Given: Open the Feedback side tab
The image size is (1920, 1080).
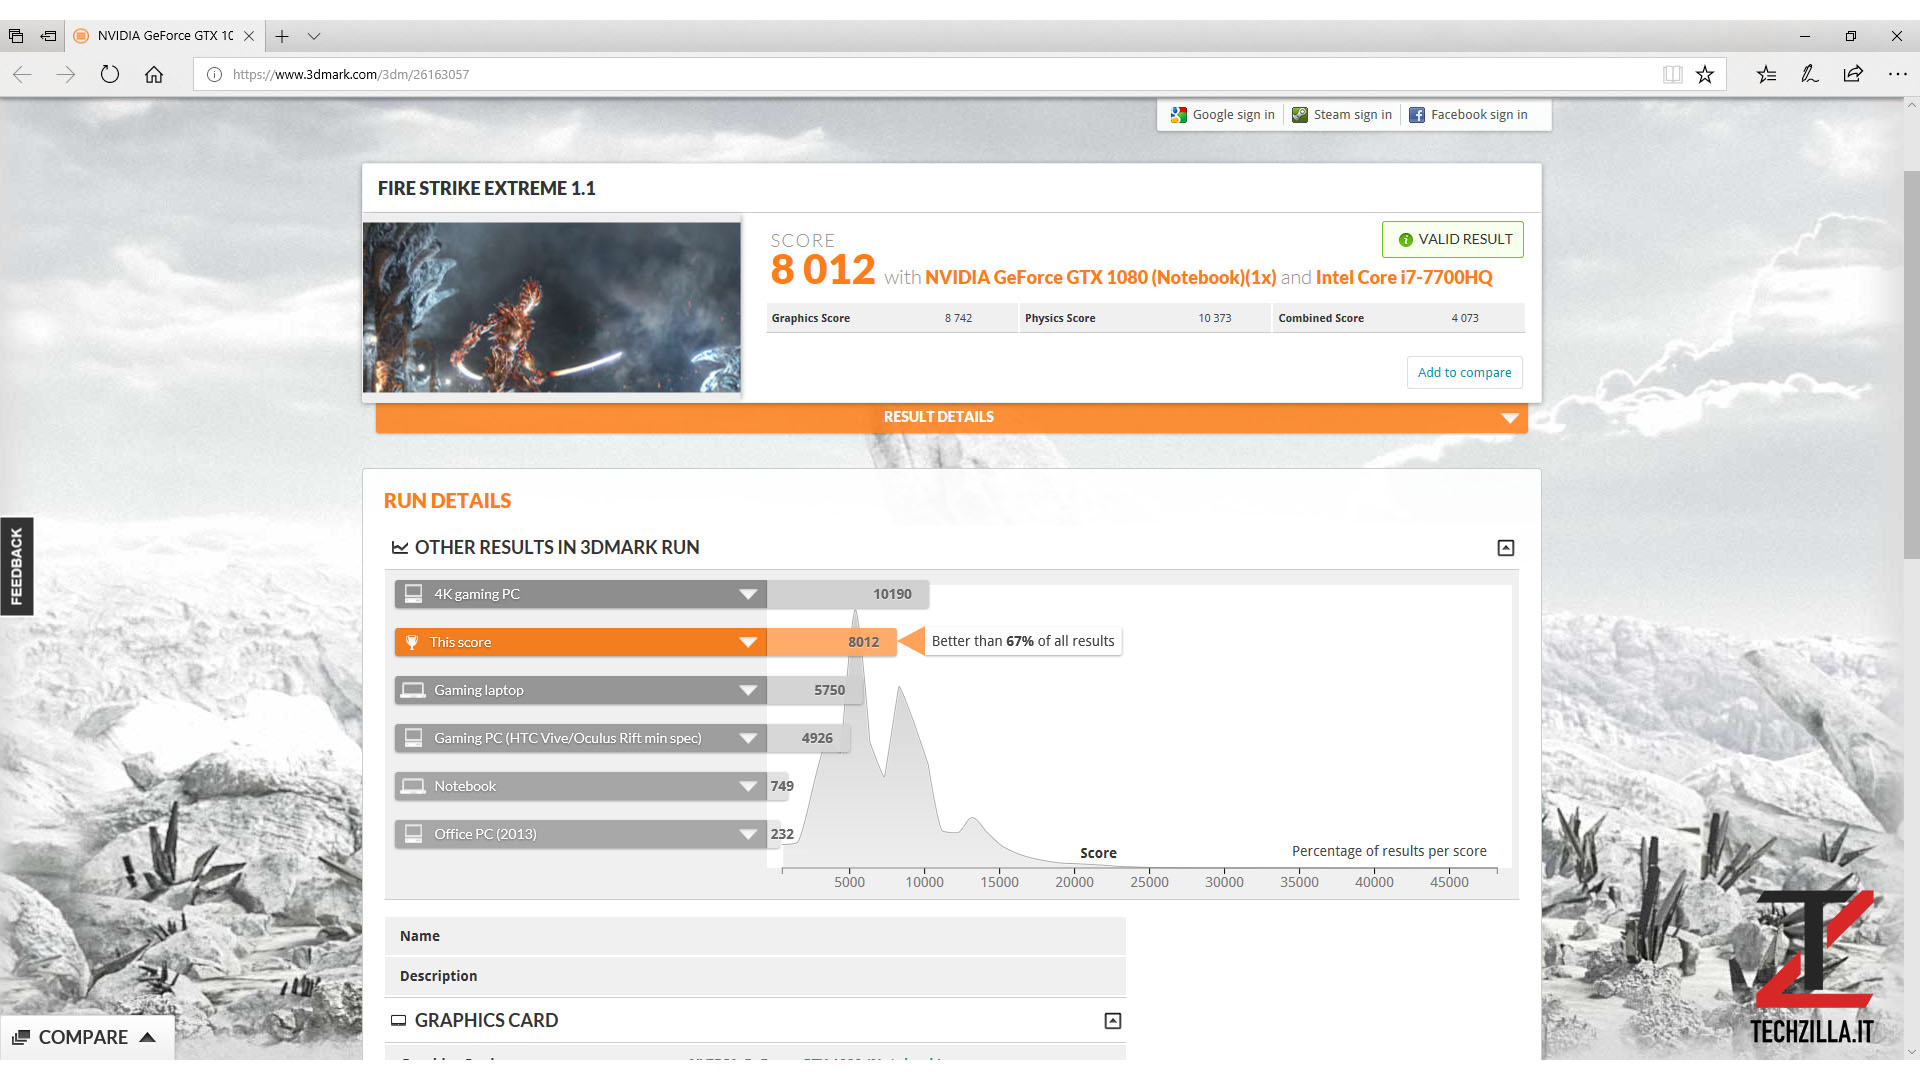Looking at the screenshot, I should click(17, 566).
